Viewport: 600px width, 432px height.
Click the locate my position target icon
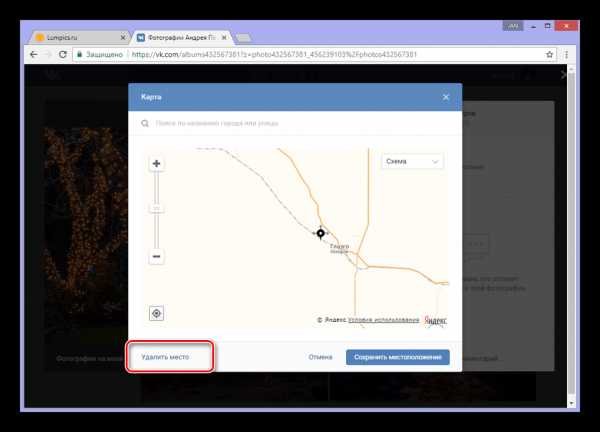point(156,313)
